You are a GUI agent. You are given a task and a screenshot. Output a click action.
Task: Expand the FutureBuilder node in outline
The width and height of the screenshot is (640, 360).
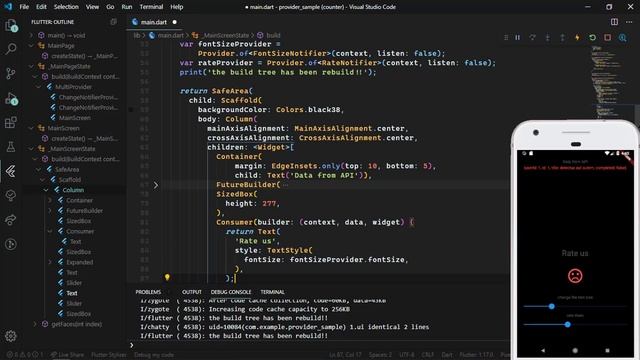click(x=50, y=211)
